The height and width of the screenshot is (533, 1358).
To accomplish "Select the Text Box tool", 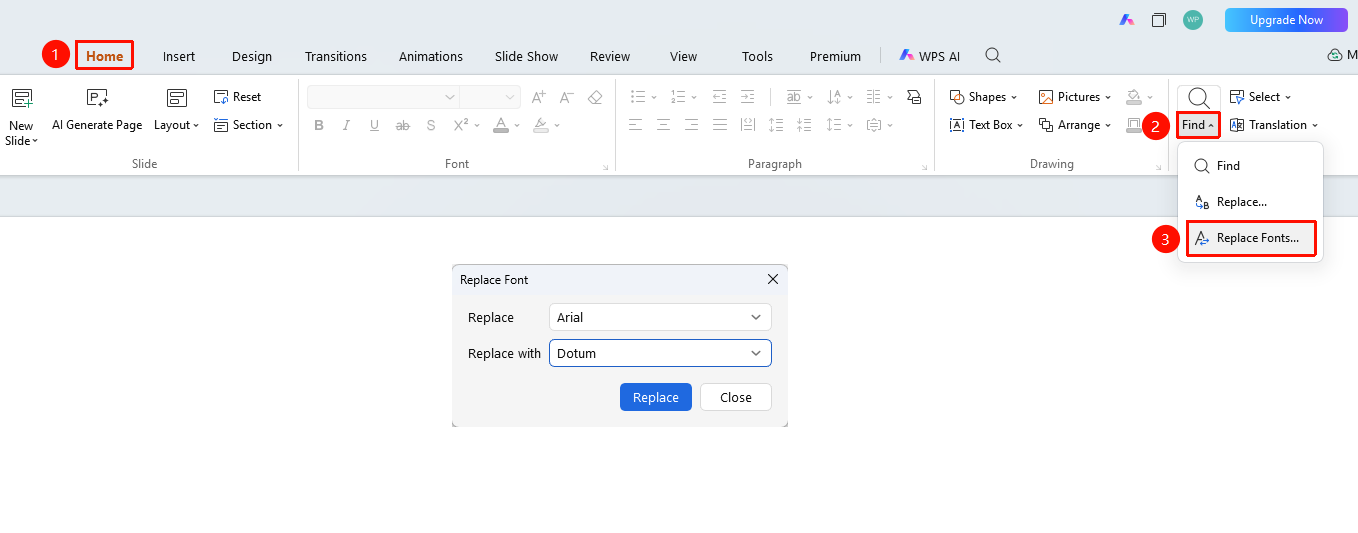I will click(x=981, y=125).
